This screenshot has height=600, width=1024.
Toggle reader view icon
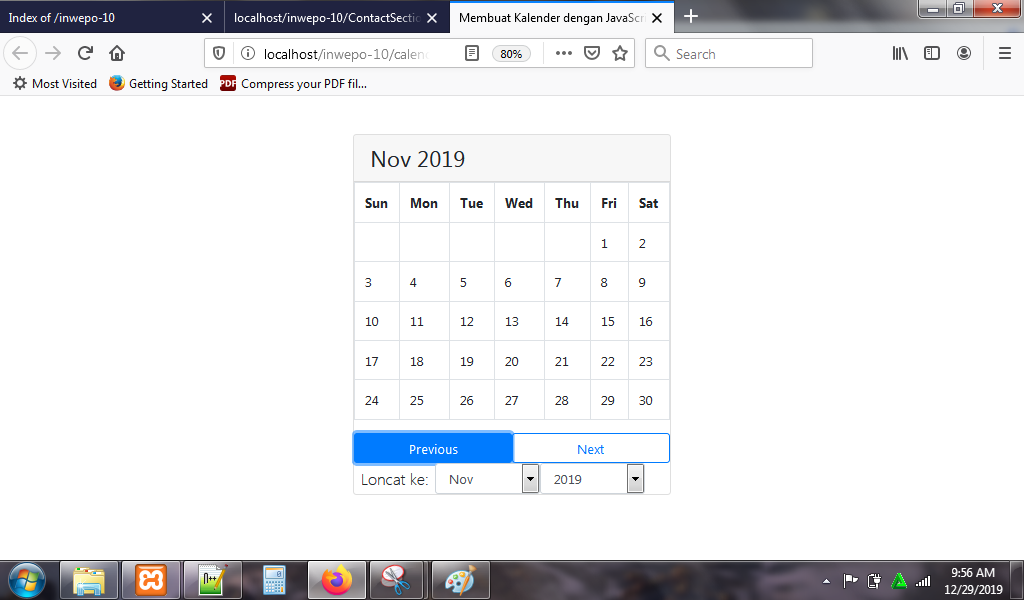(472, 54)
